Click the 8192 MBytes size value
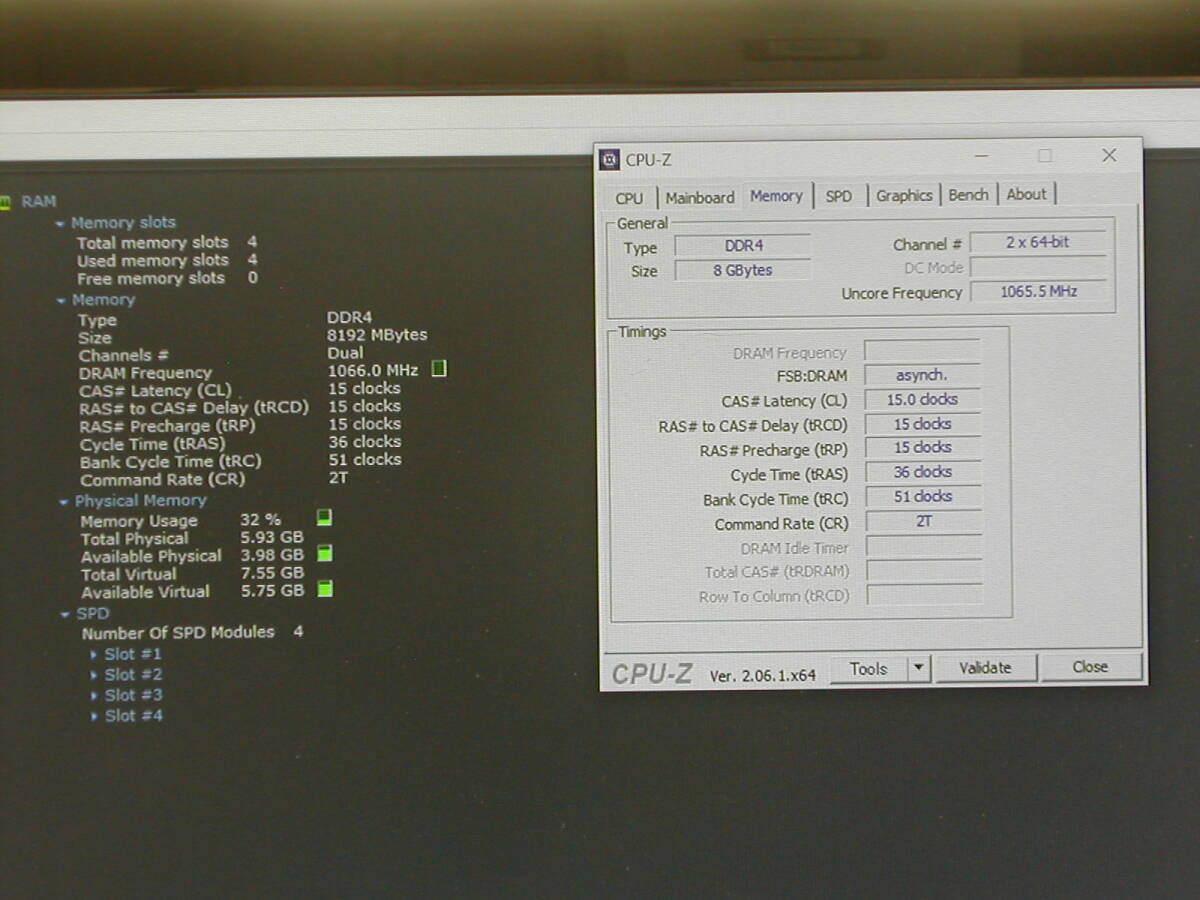The width and height of the screenshot is (1200, 900). (x=377, y=335)
